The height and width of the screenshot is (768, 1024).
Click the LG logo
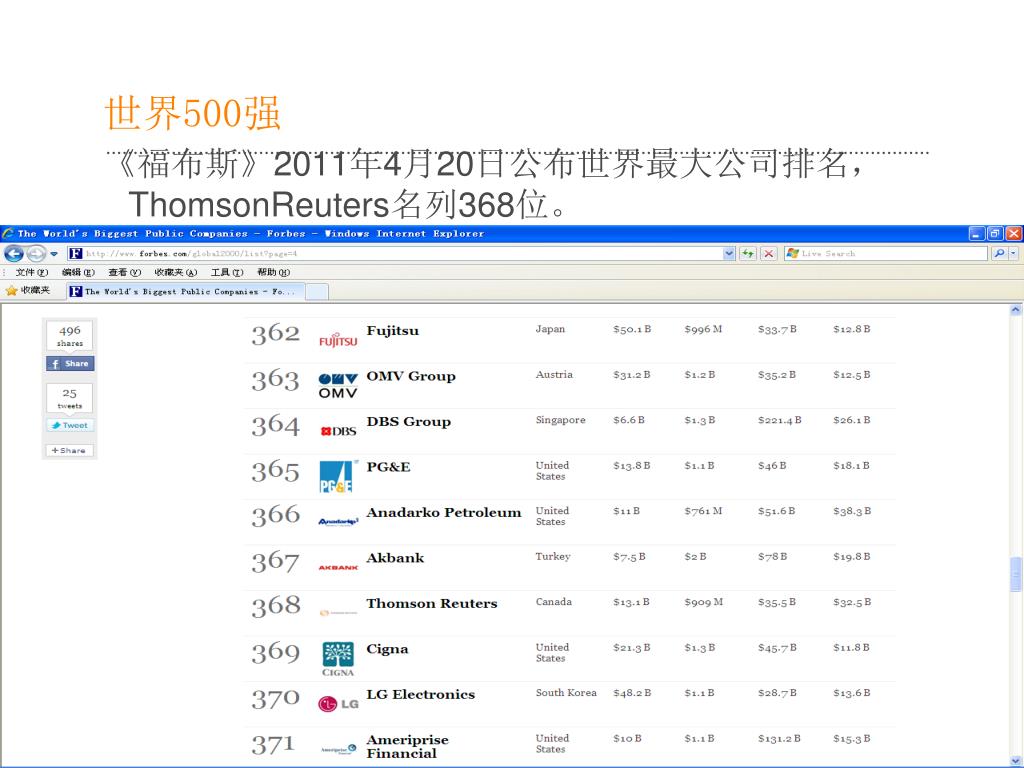pos(338,703)
